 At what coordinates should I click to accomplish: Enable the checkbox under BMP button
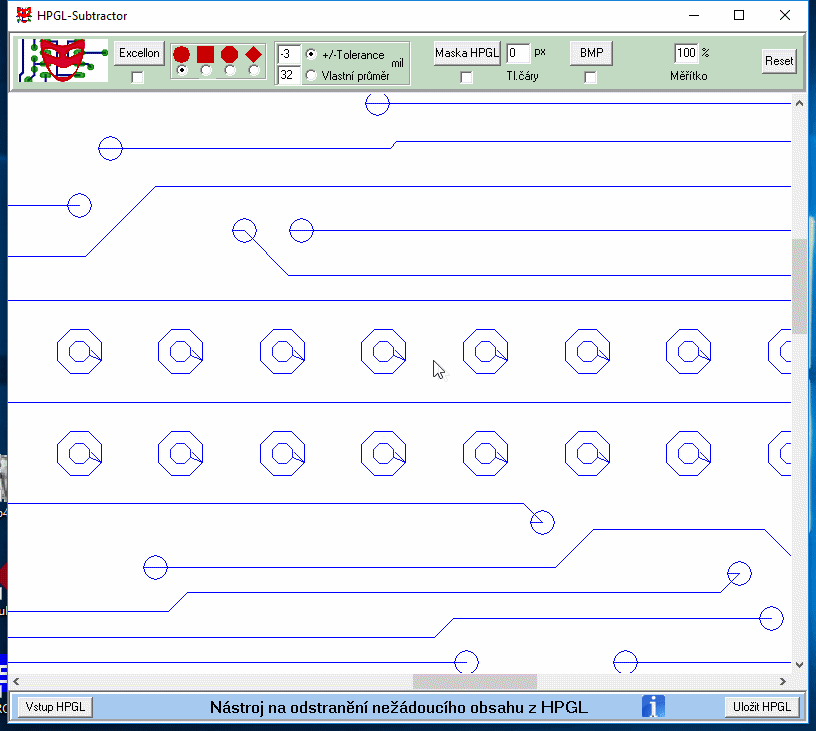(x=590, y=77)
